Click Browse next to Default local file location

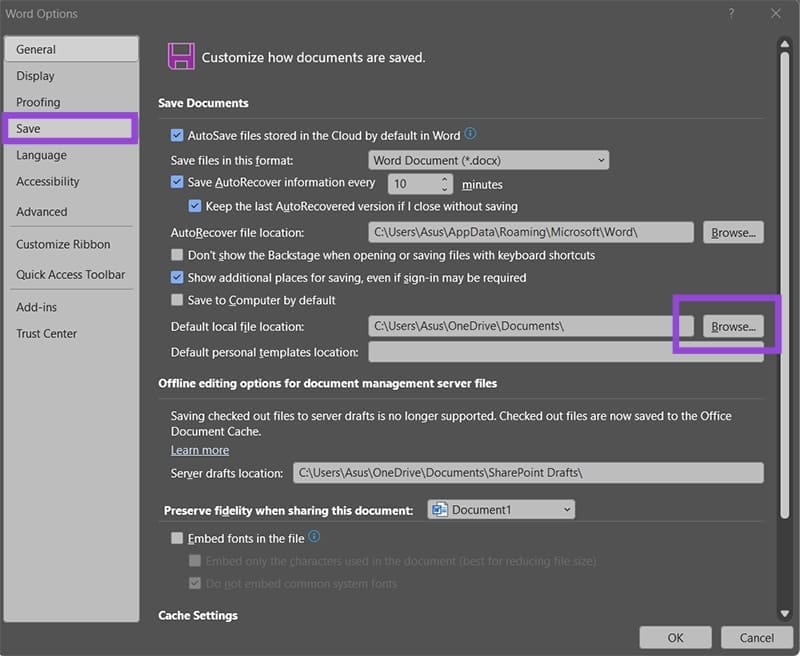[733, 325]
